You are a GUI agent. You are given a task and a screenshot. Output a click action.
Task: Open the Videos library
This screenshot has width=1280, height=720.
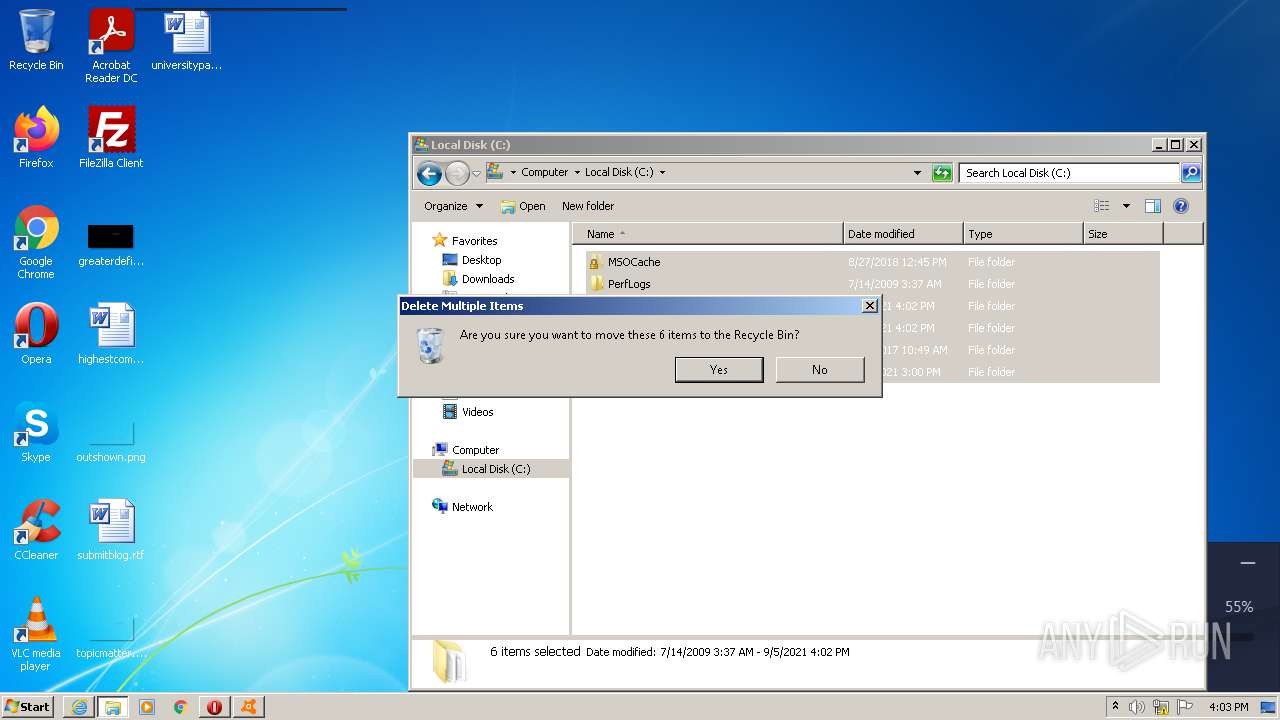tap(477, 412)
